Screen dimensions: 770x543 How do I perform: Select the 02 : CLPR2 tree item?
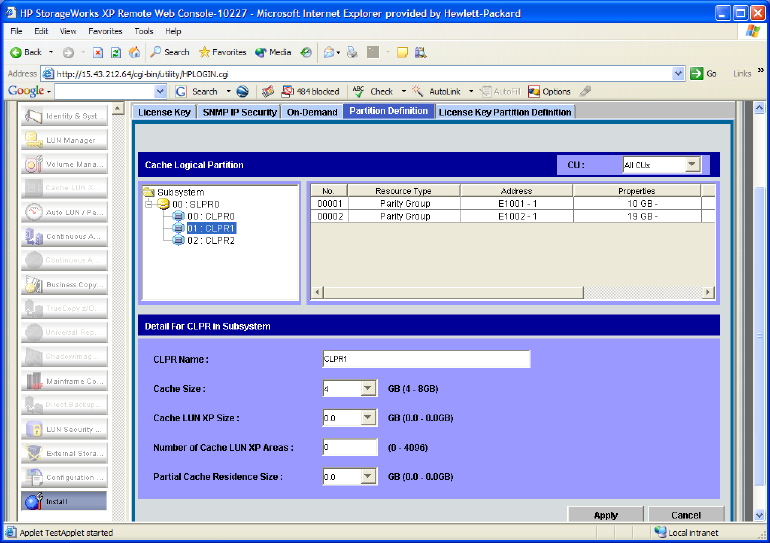[x=210, y=240]
